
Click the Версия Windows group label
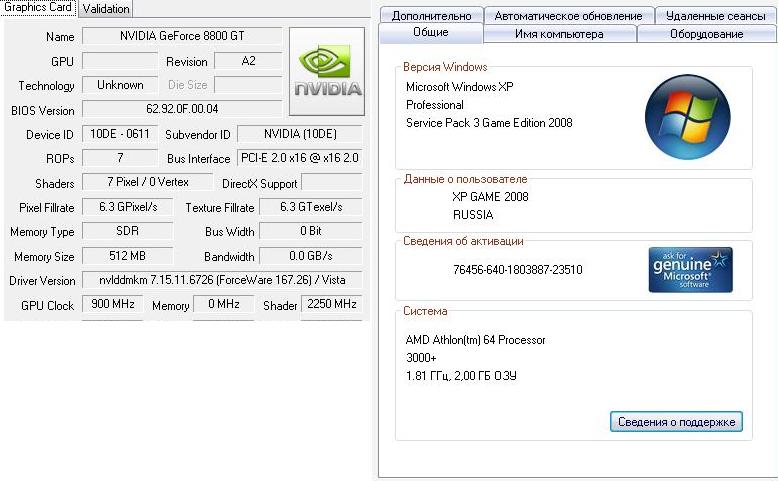pos(445,67)
